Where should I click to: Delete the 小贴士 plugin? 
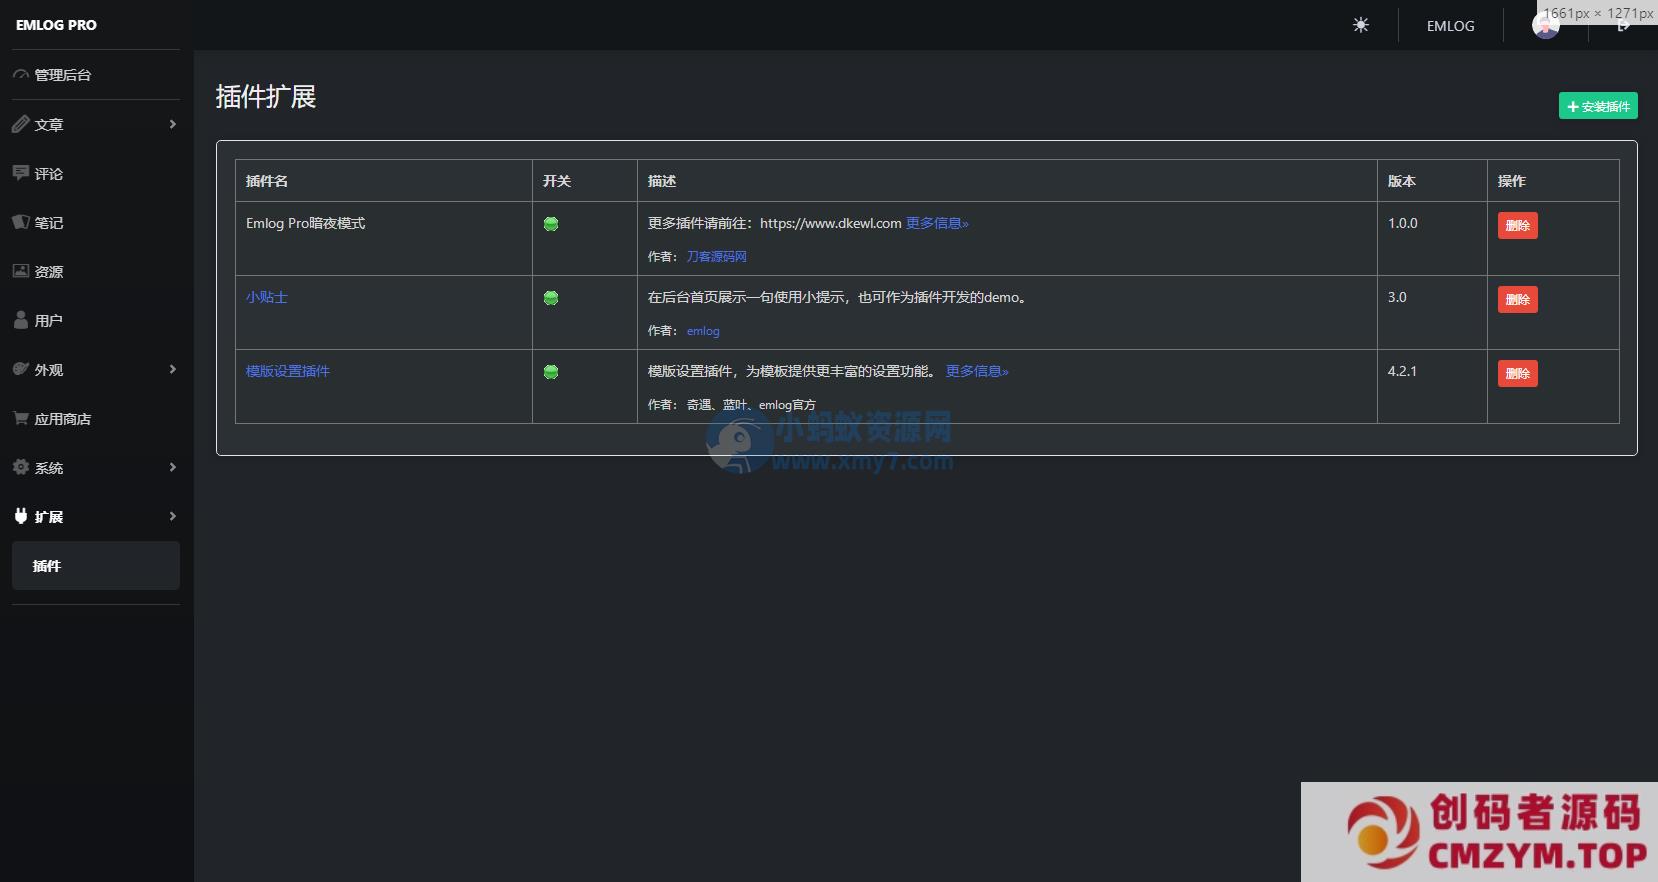[x=1517, y=299]
